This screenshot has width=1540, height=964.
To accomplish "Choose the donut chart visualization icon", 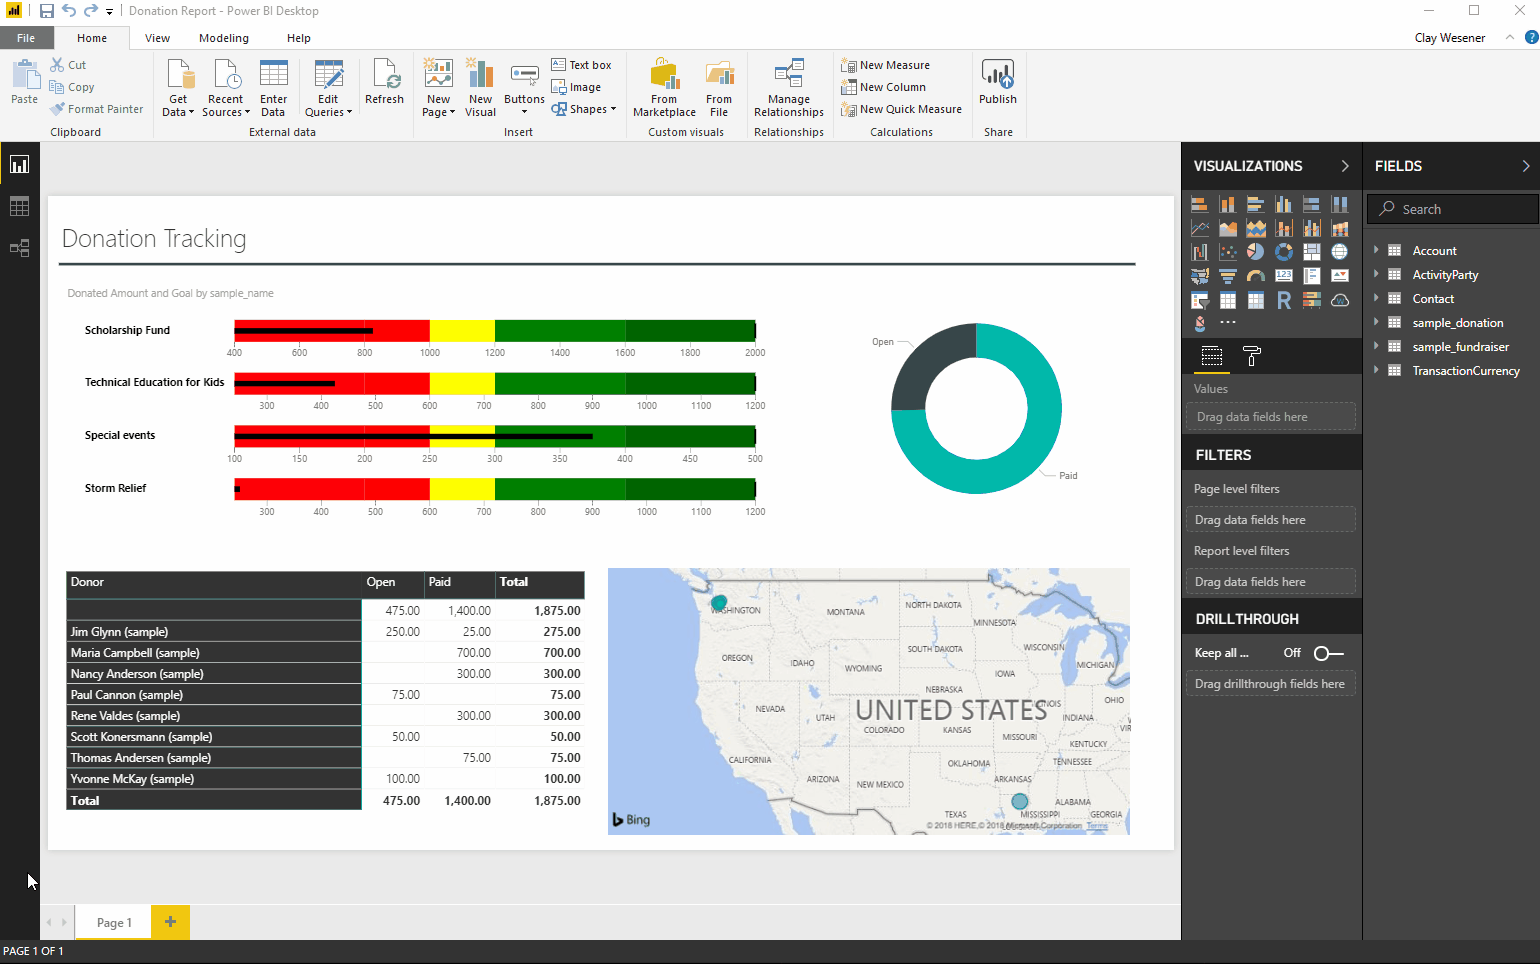I will click(x=1283, y=252).
